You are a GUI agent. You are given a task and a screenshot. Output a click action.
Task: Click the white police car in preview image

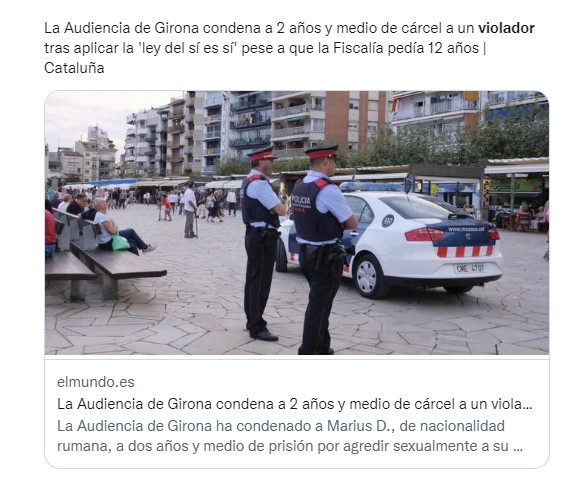[x=392, y=241]
